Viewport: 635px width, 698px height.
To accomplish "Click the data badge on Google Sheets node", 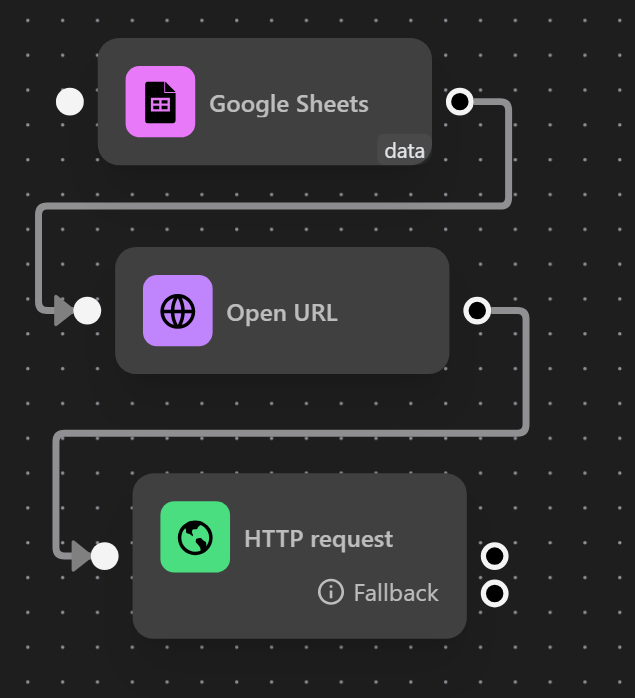I will (x=404, y=150).
